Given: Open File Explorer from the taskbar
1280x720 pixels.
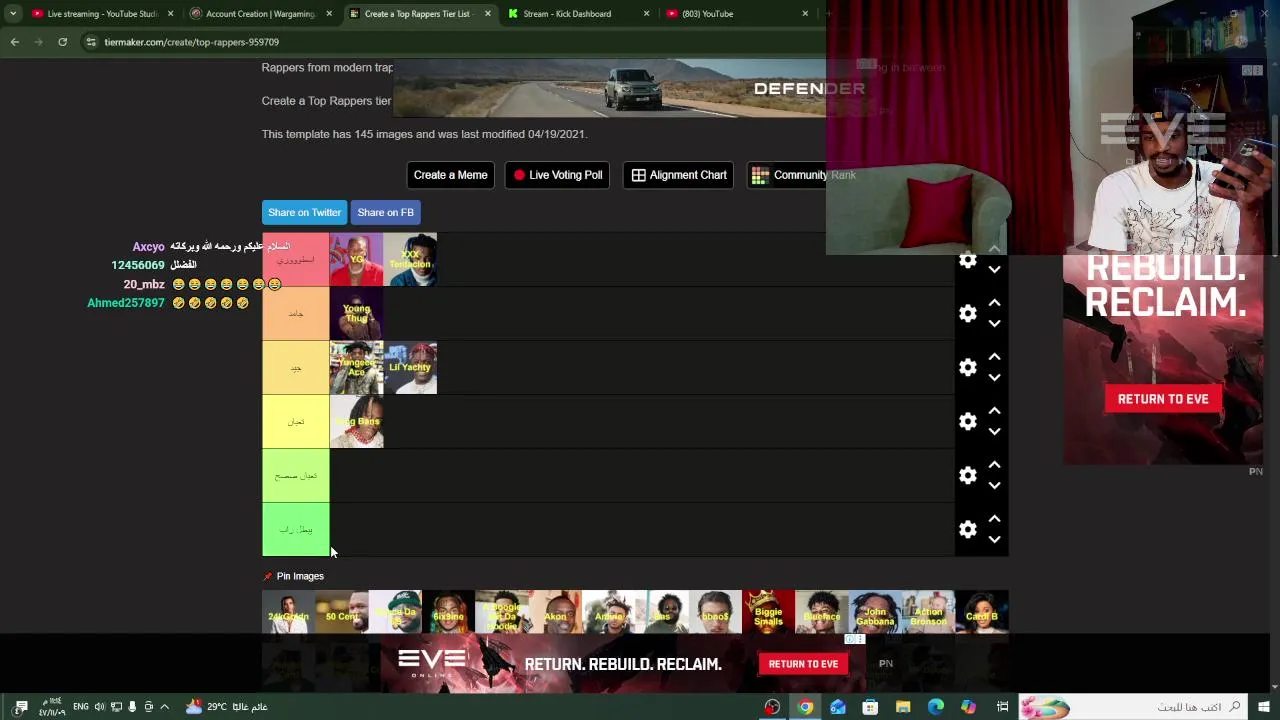Looking at the screenshot, I should (x=903, y=707).
